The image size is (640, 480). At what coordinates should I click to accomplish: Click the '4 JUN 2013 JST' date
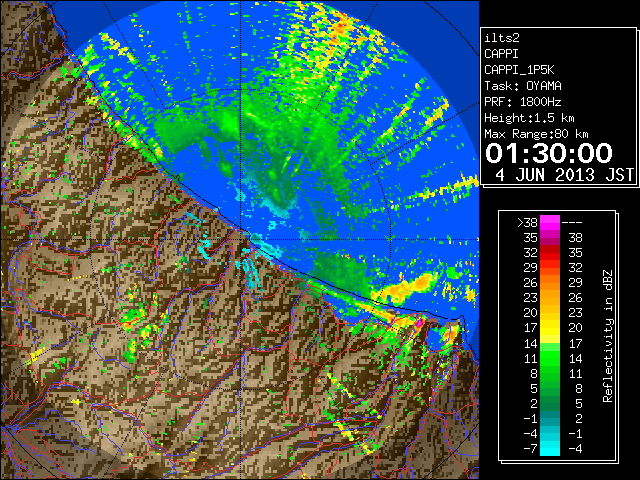(564, 175)
